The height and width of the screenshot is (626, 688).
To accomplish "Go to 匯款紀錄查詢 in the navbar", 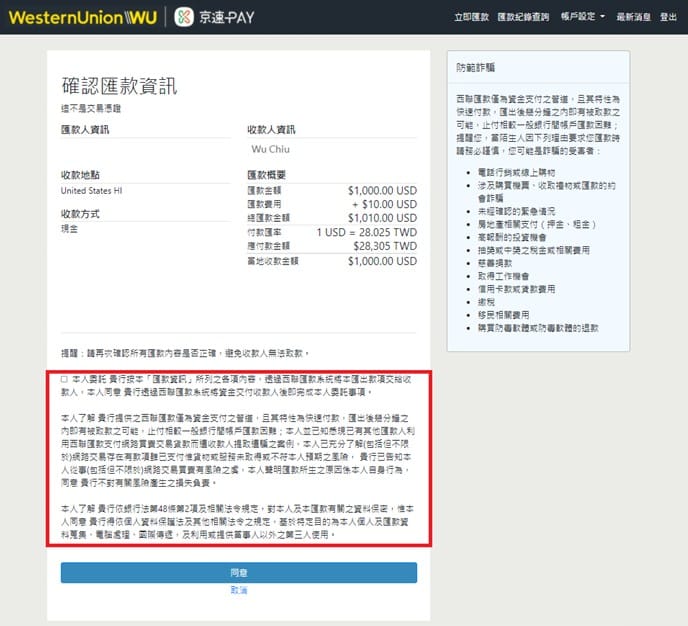I will point(521,17).
